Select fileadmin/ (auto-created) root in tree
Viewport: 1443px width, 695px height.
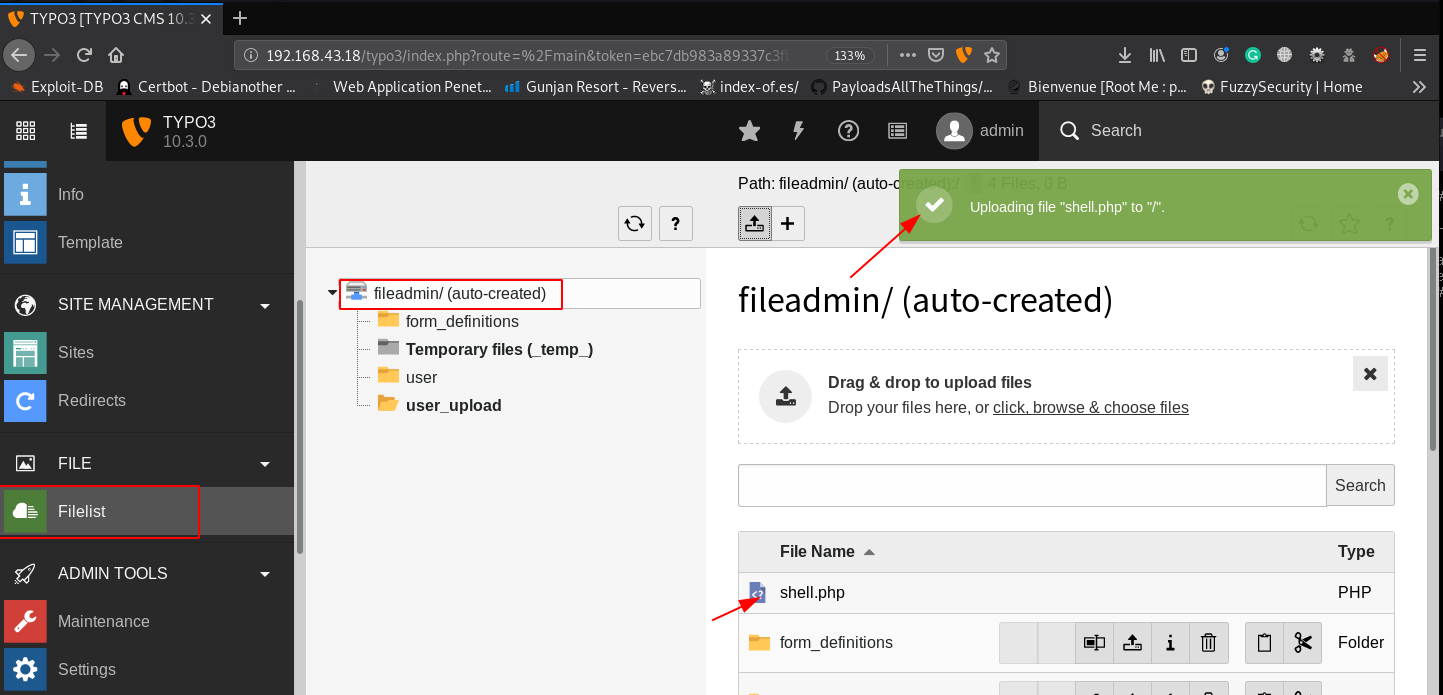click(x=460, y=294)
